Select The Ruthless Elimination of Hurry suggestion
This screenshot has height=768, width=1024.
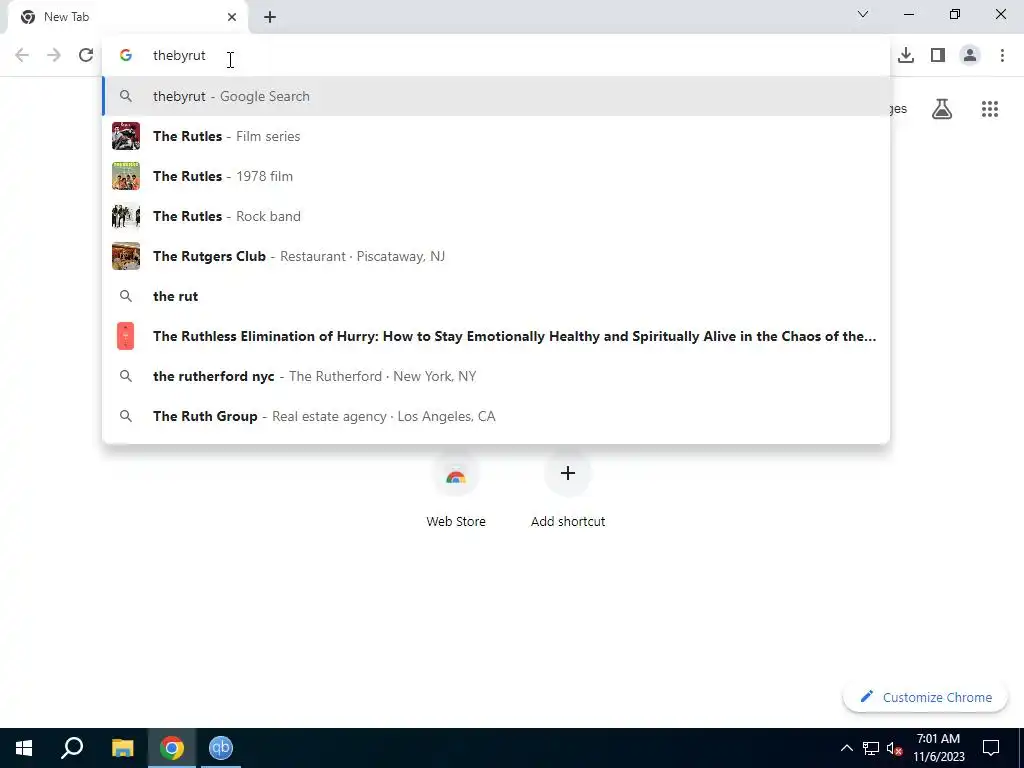click(x=496, y=336)
